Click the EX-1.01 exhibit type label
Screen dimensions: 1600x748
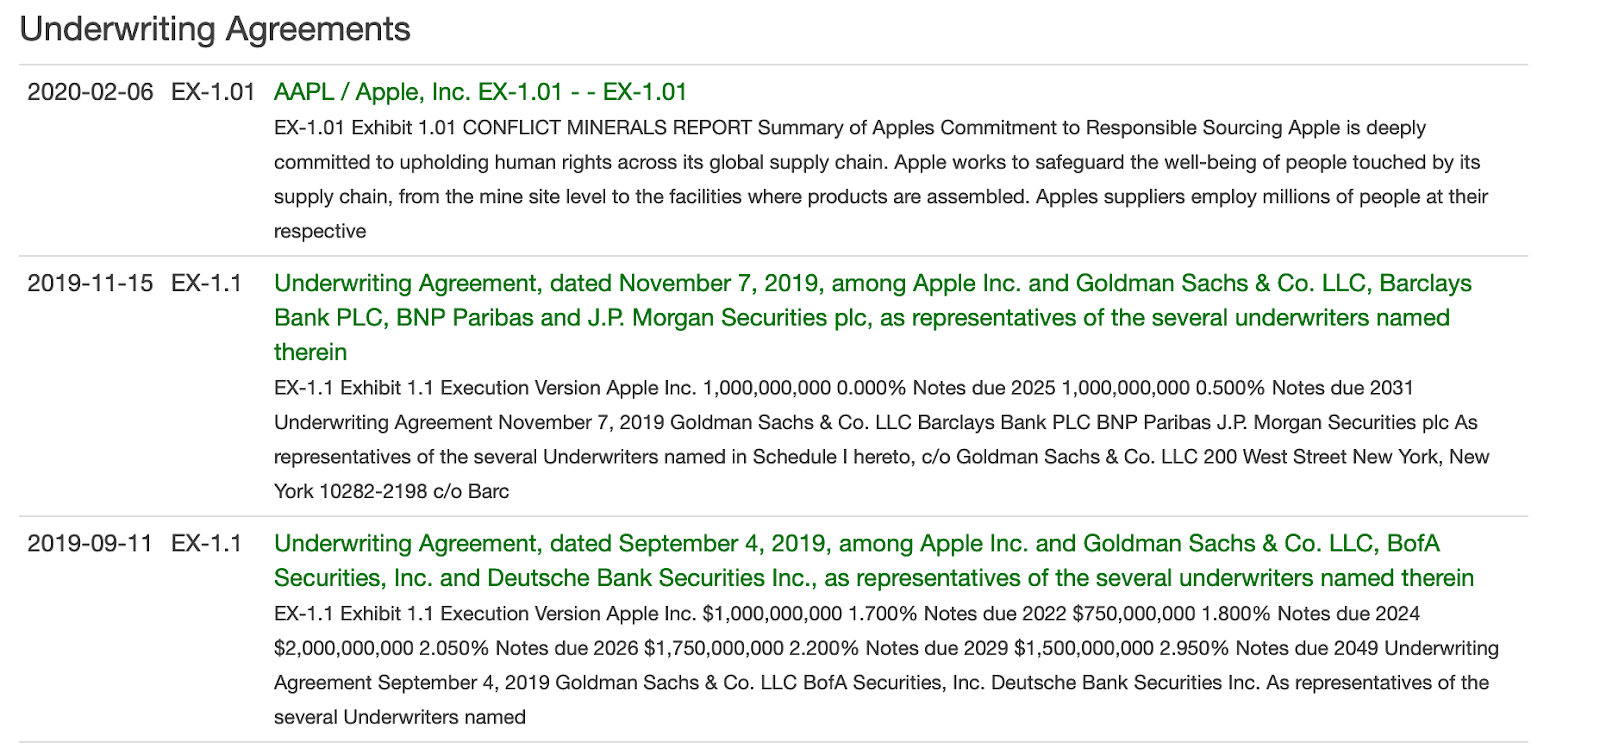click(213, 92)
